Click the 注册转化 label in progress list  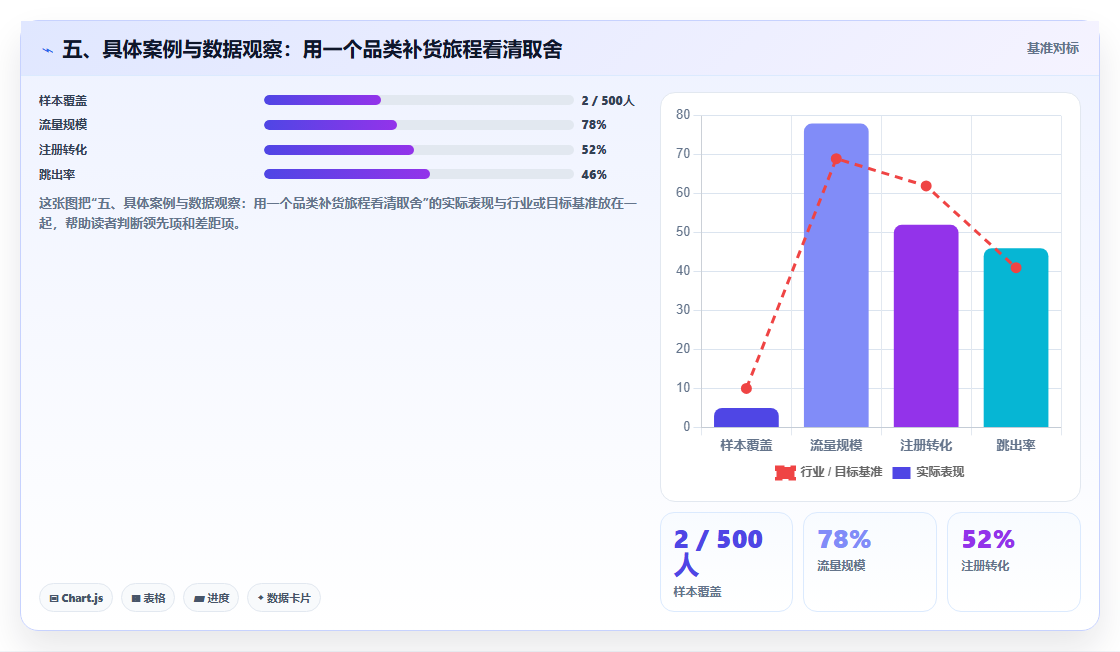point(63,150)
